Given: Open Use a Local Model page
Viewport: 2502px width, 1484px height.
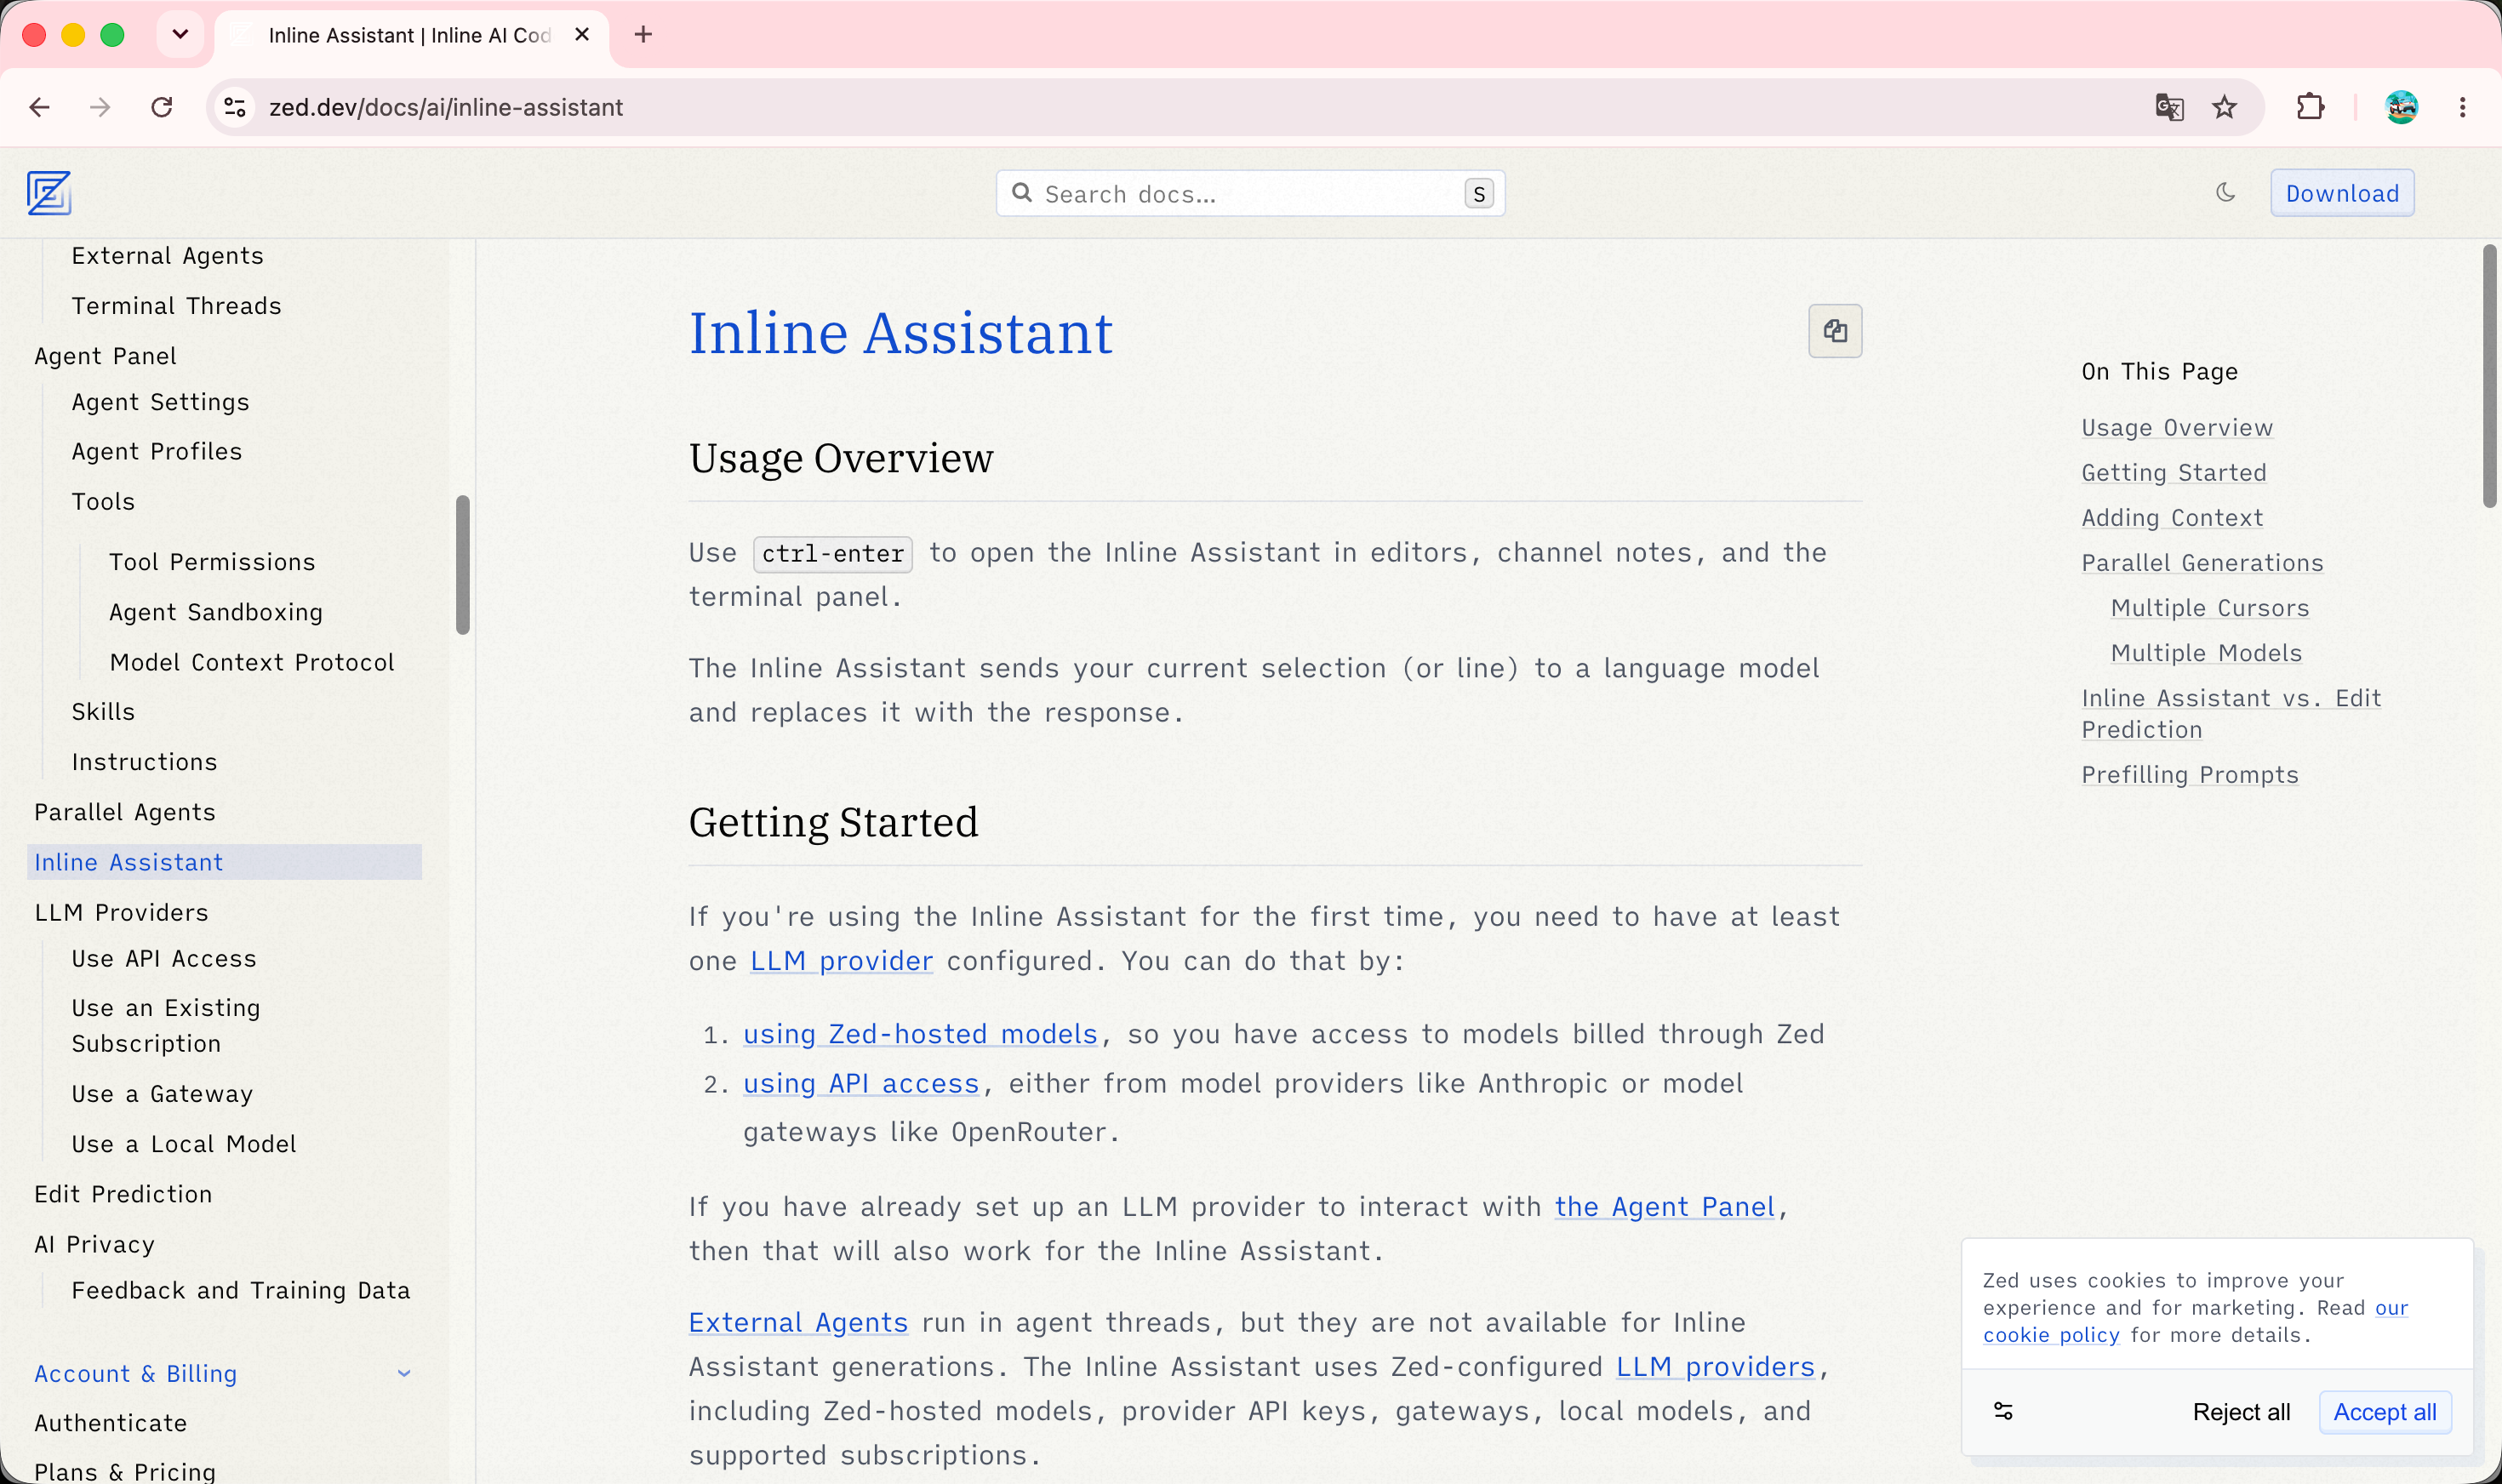Looking at the screenshot, I should [184, 1144].
